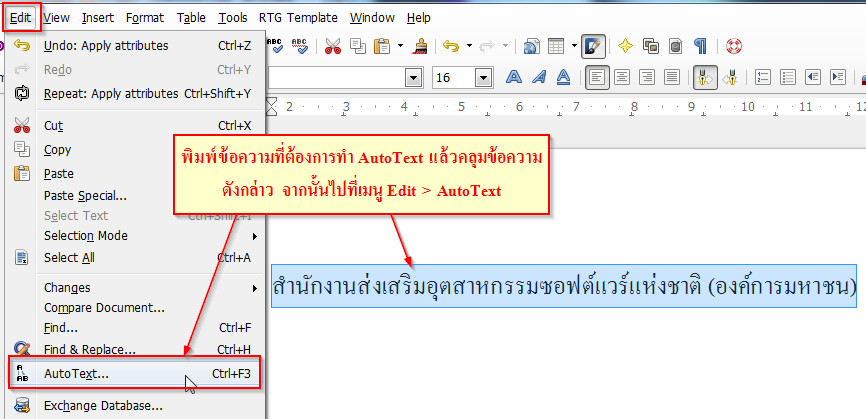Open the View menu
Screen dimensions: 866x419
56,18
